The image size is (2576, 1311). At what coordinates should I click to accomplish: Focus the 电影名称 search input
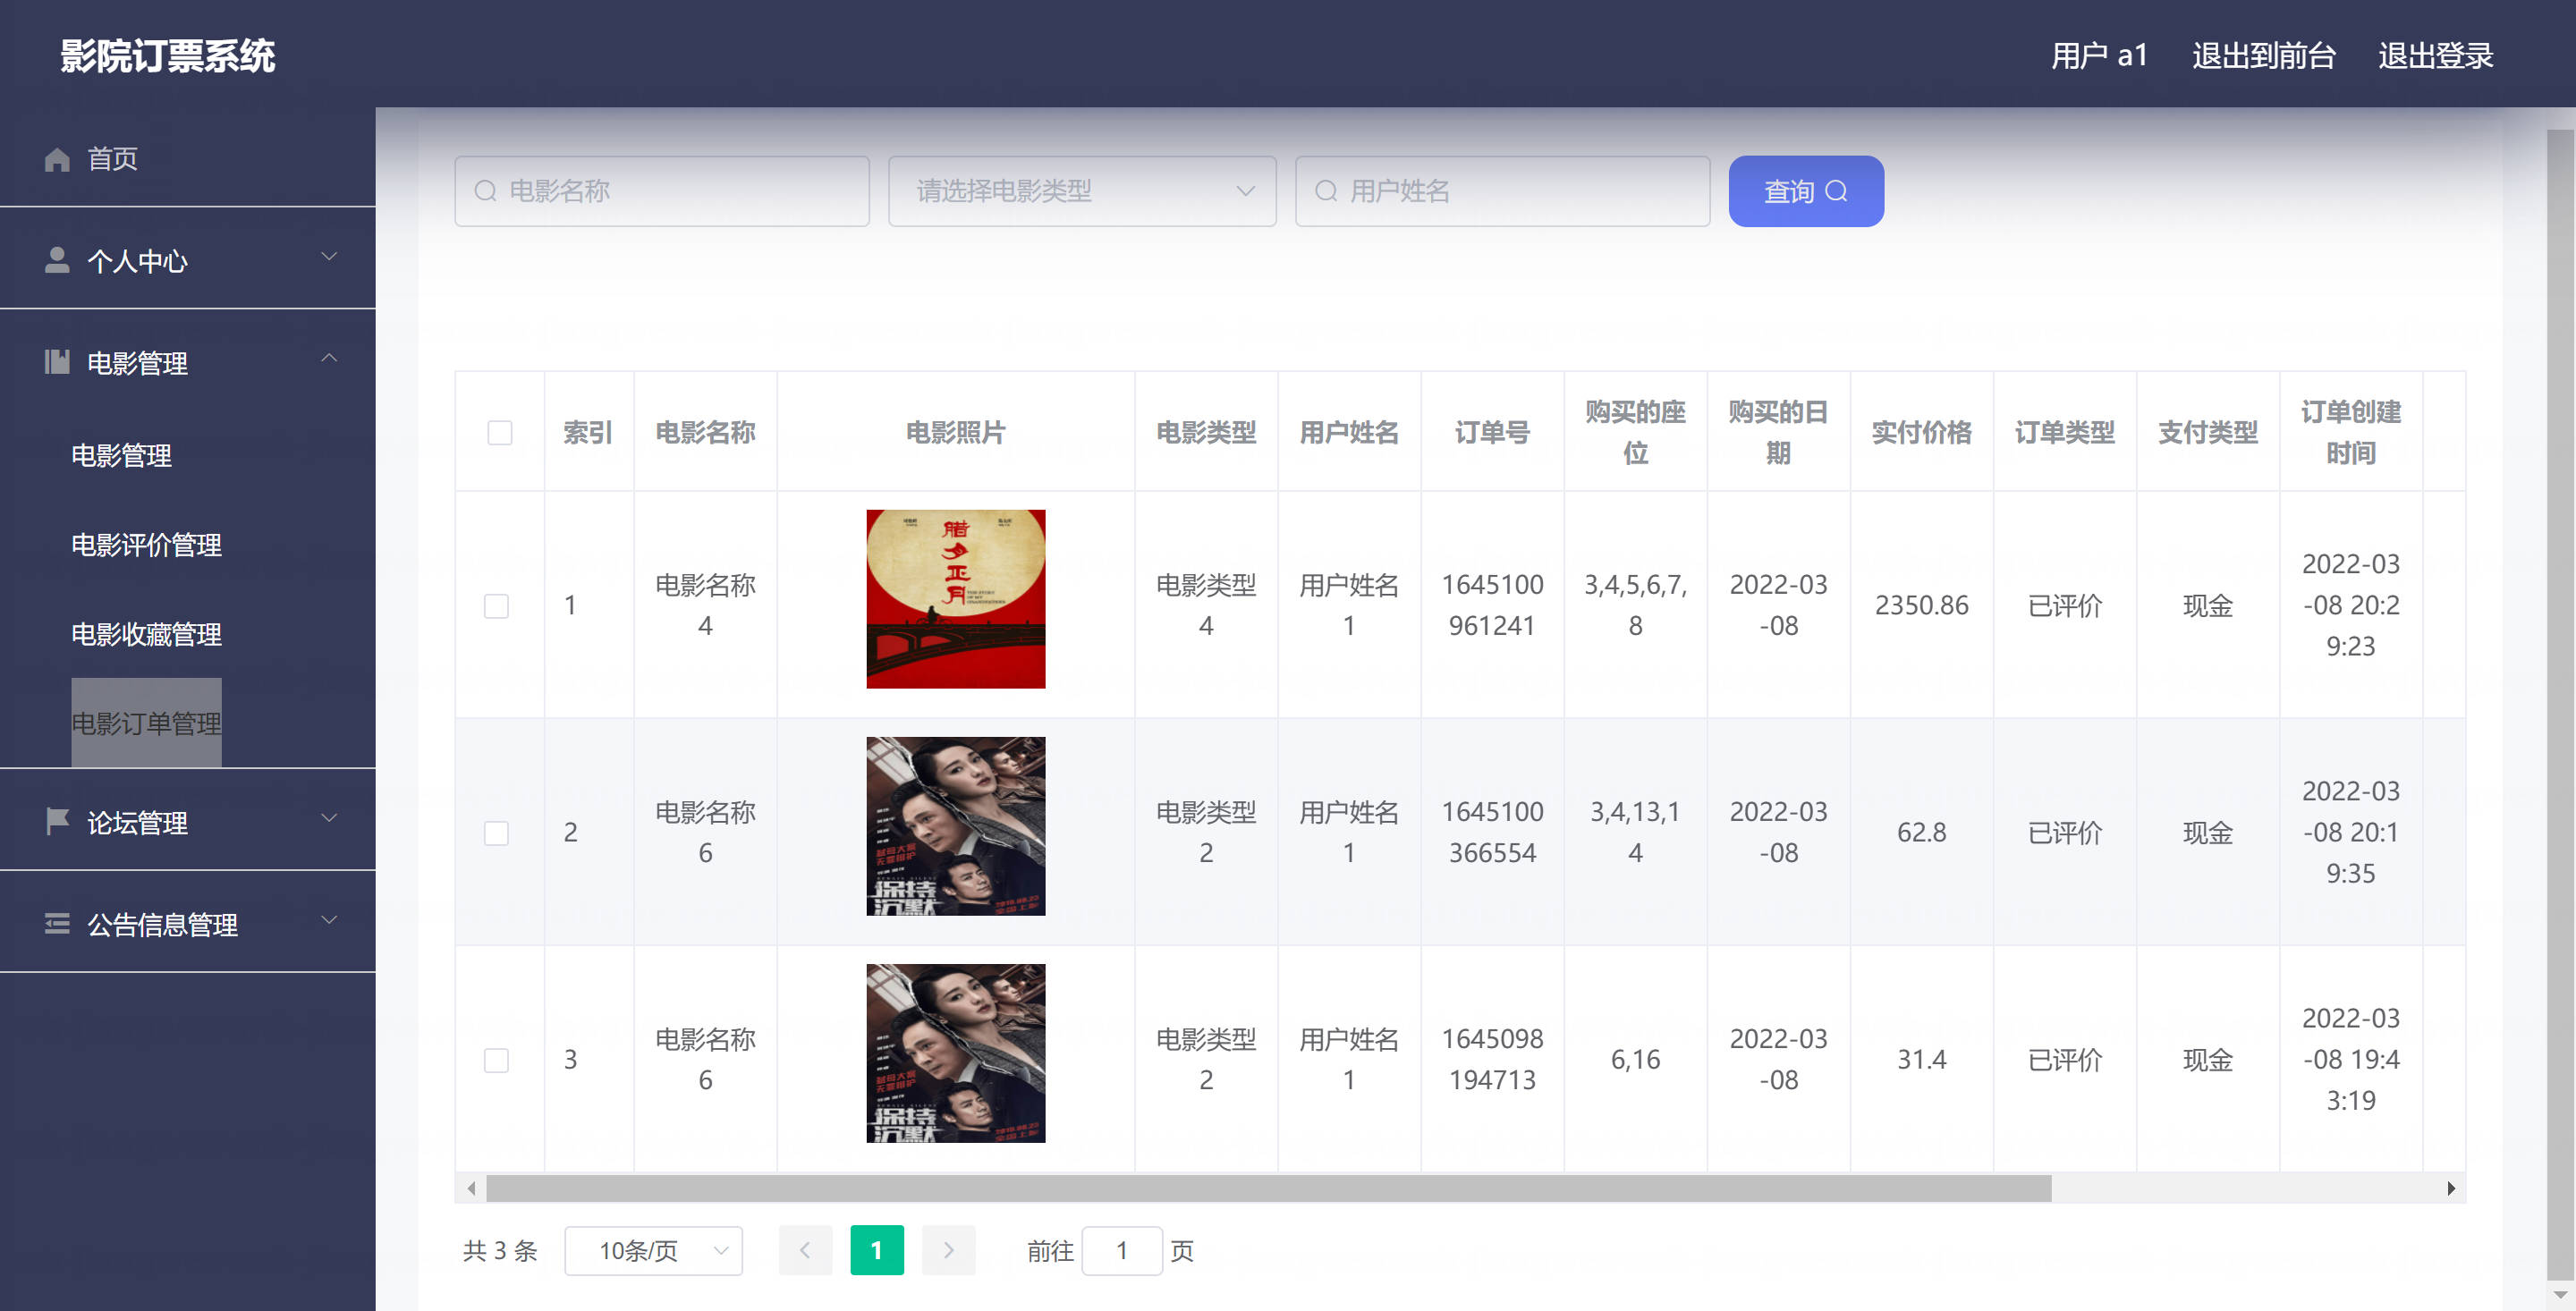point(662,191)
